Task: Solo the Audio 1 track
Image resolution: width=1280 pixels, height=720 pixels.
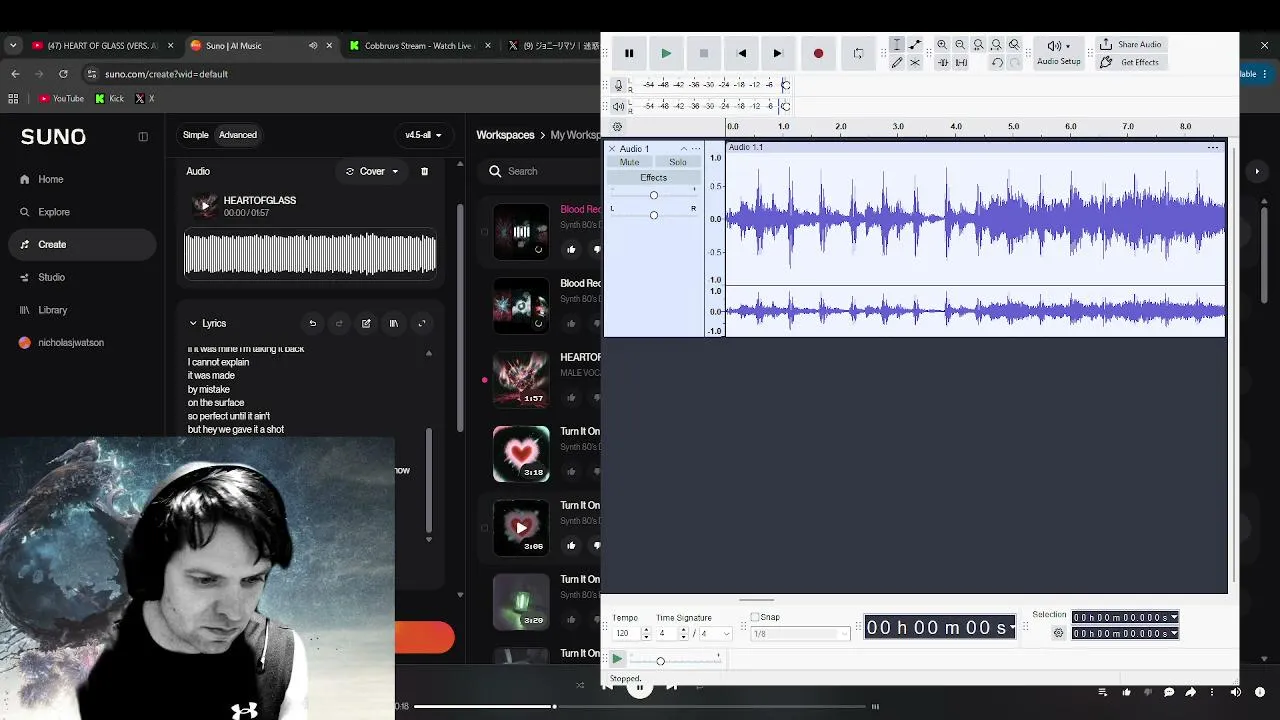Action: pos(678,162)
